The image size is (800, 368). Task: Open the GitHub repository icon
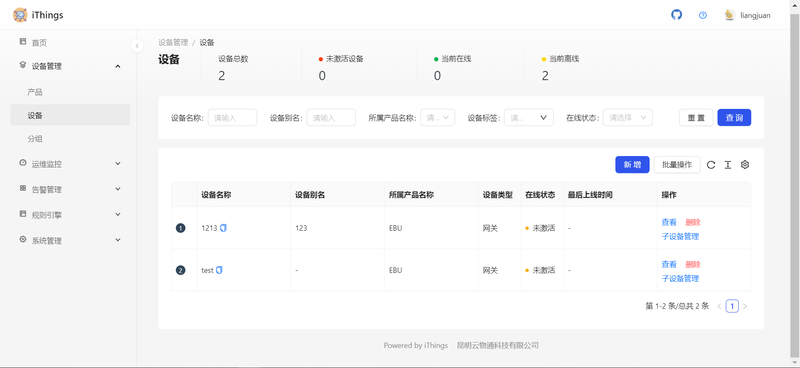point(676,15)
